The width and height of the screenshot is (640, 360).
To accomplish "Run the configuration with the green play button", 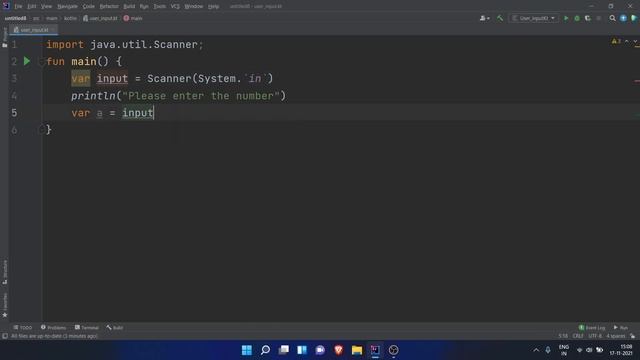I will pos(566,18).
